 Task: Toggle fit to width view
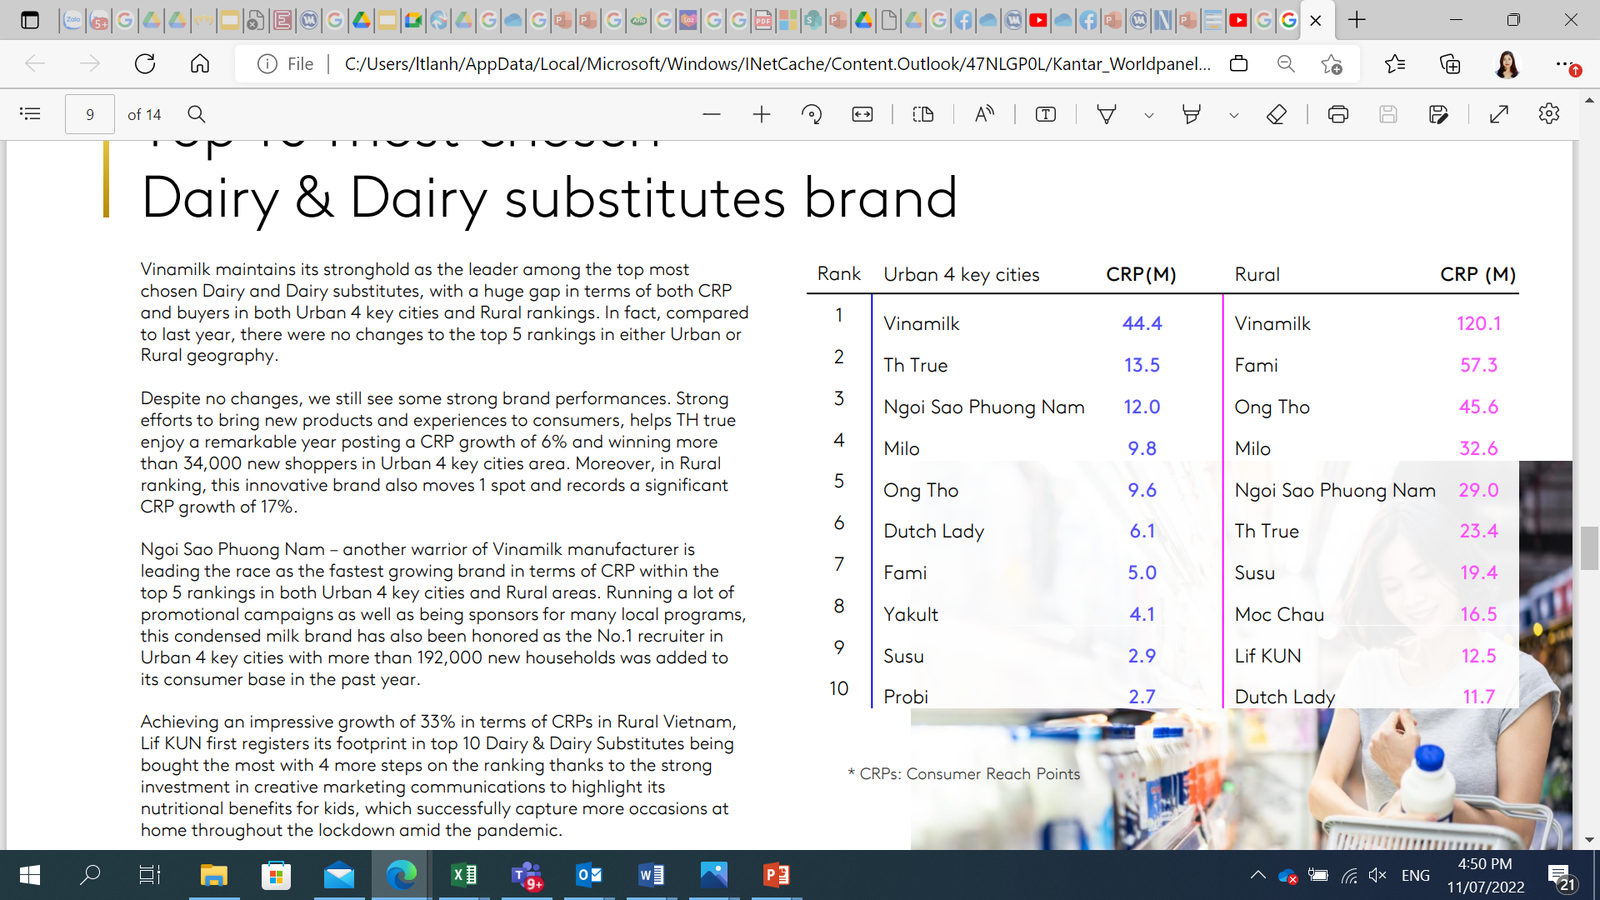click(x=862, y=114)
